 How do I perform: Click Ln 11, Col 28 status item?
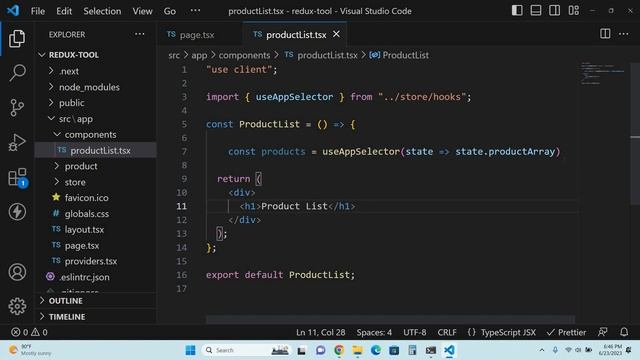click(x=320, y=332)
